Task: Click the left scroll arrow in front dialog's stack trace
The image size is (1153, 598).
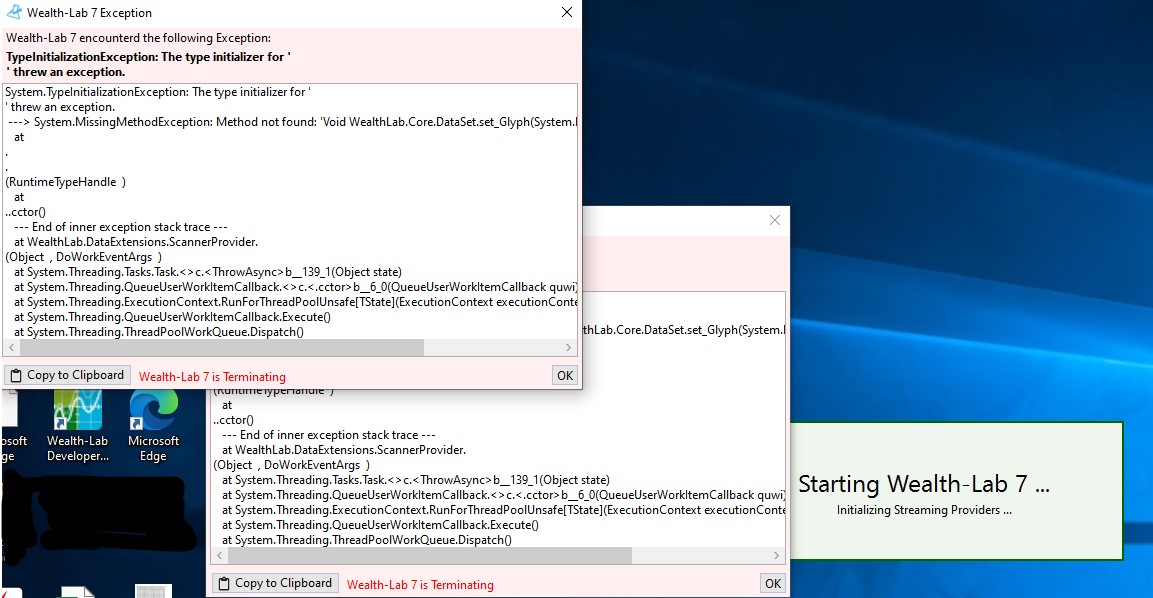Action: pyautogui.click(x=11, y=347)
